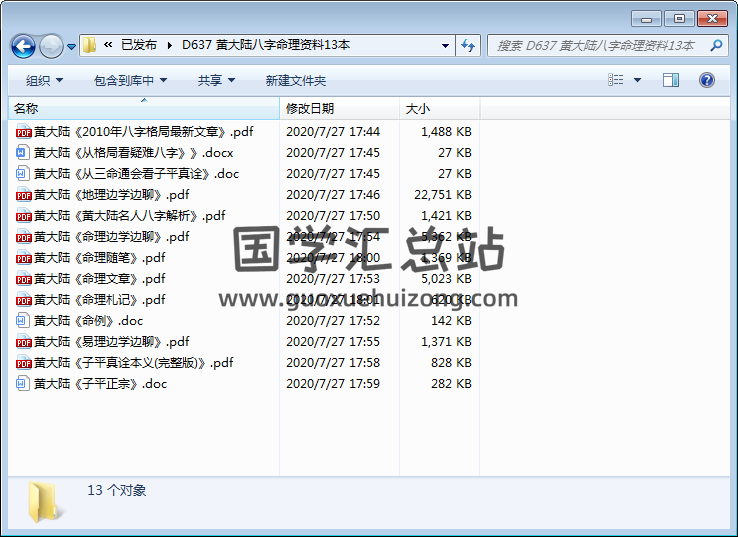Click the Back navigation arrow button
The height and width of the screenshot is (537, 738).
23,46
